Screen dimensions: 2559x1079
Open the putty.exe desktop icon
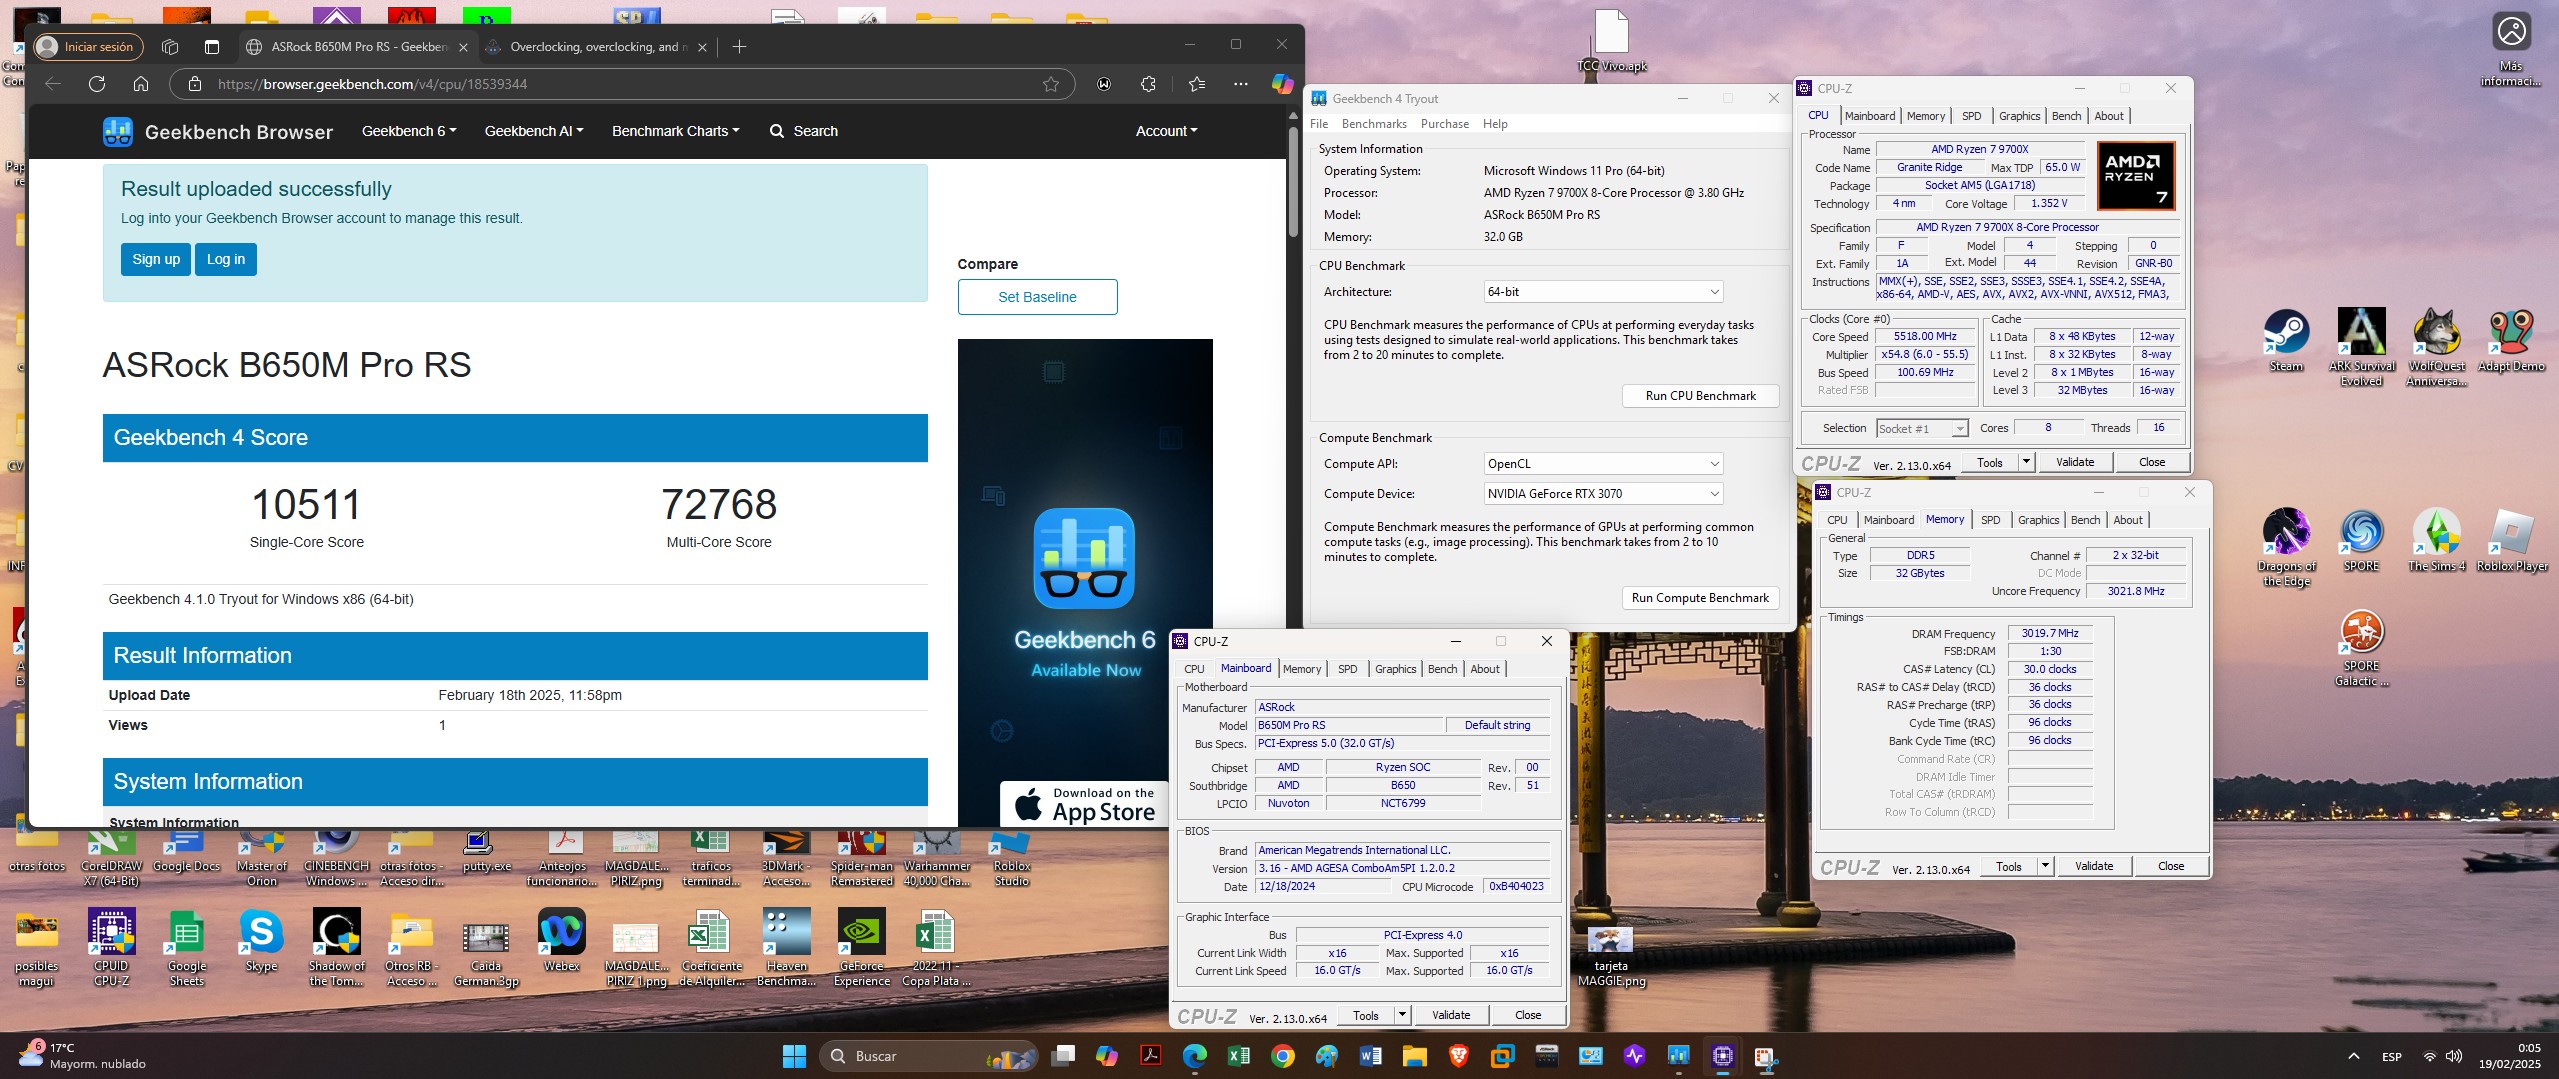(x=486, y=851)
